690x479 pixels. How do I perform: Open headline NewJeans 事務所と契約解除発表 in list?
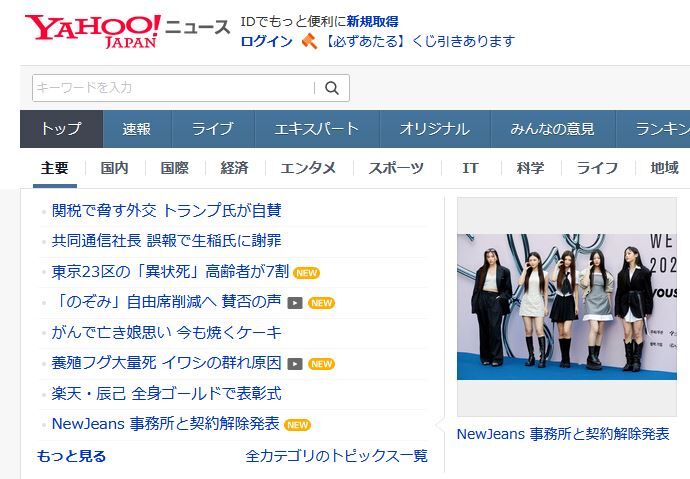point(165,424)
